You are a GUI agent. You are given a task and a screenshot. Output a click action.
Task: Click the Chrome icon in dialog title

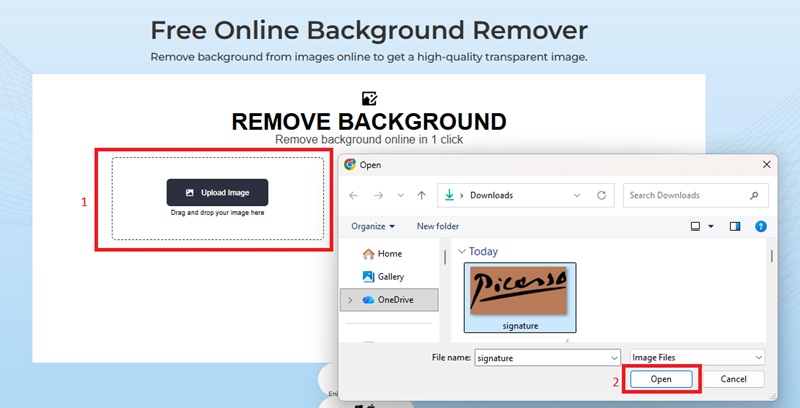click(350, 164)
